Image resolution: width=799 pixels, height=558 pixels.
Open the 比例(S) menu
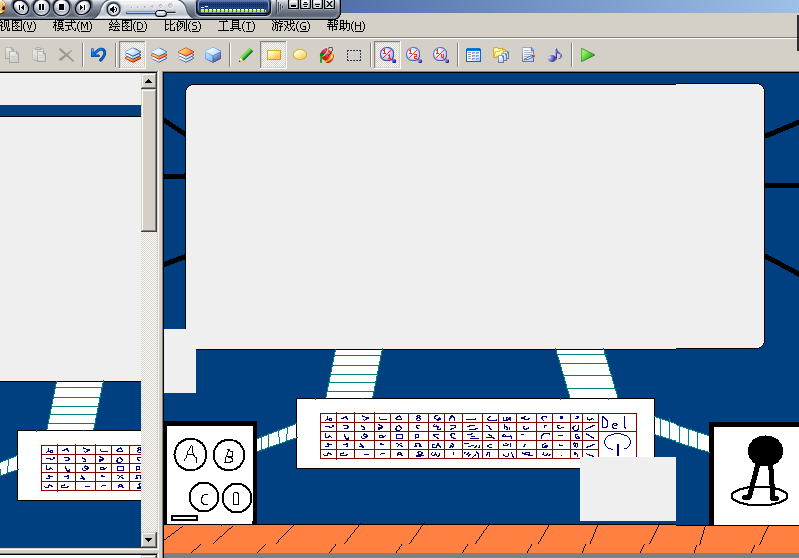182,25
